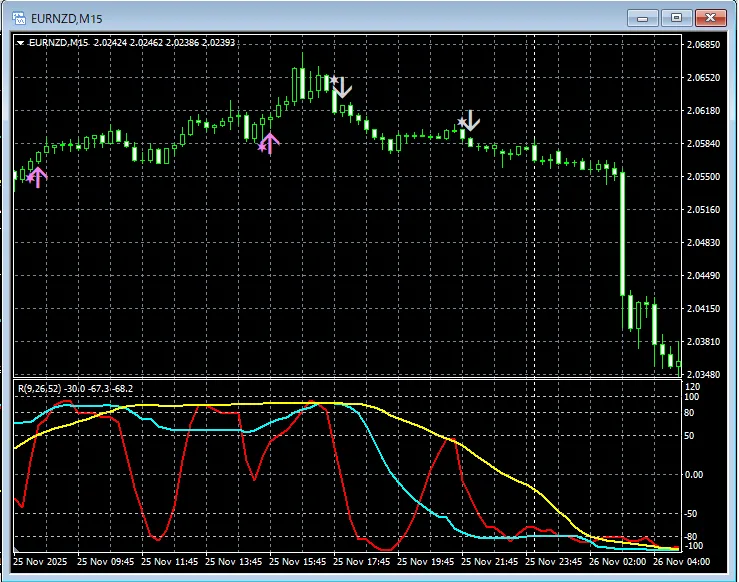Click the white down-arrow signal near 21:45
This screenshot has height=582, width=739.
(469, 121)
